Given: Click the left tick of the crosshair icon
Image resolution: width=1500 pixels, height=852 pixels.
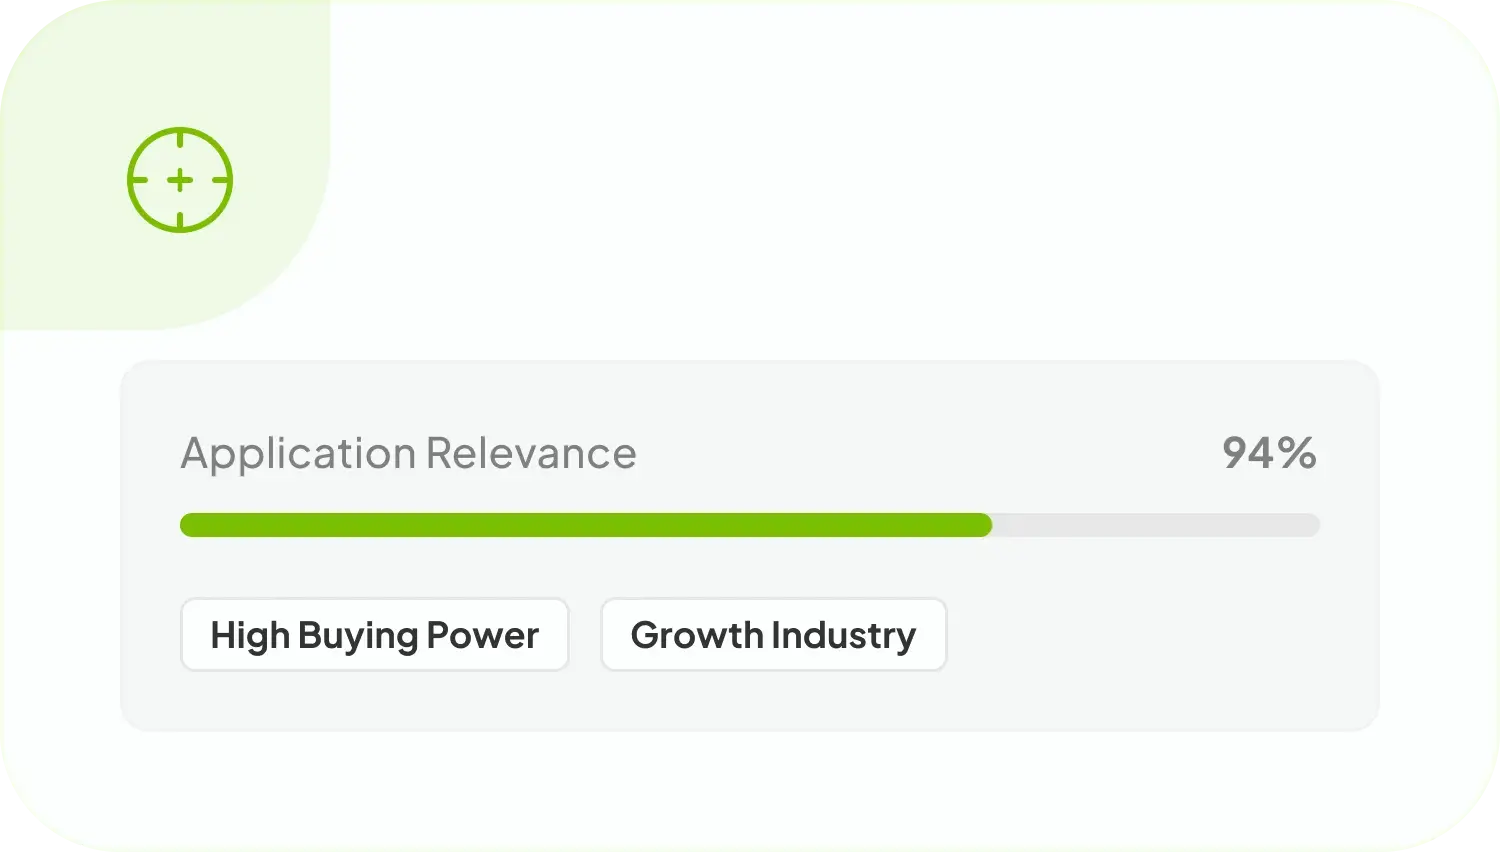Looking at the screenshot, I should point(138,180).
